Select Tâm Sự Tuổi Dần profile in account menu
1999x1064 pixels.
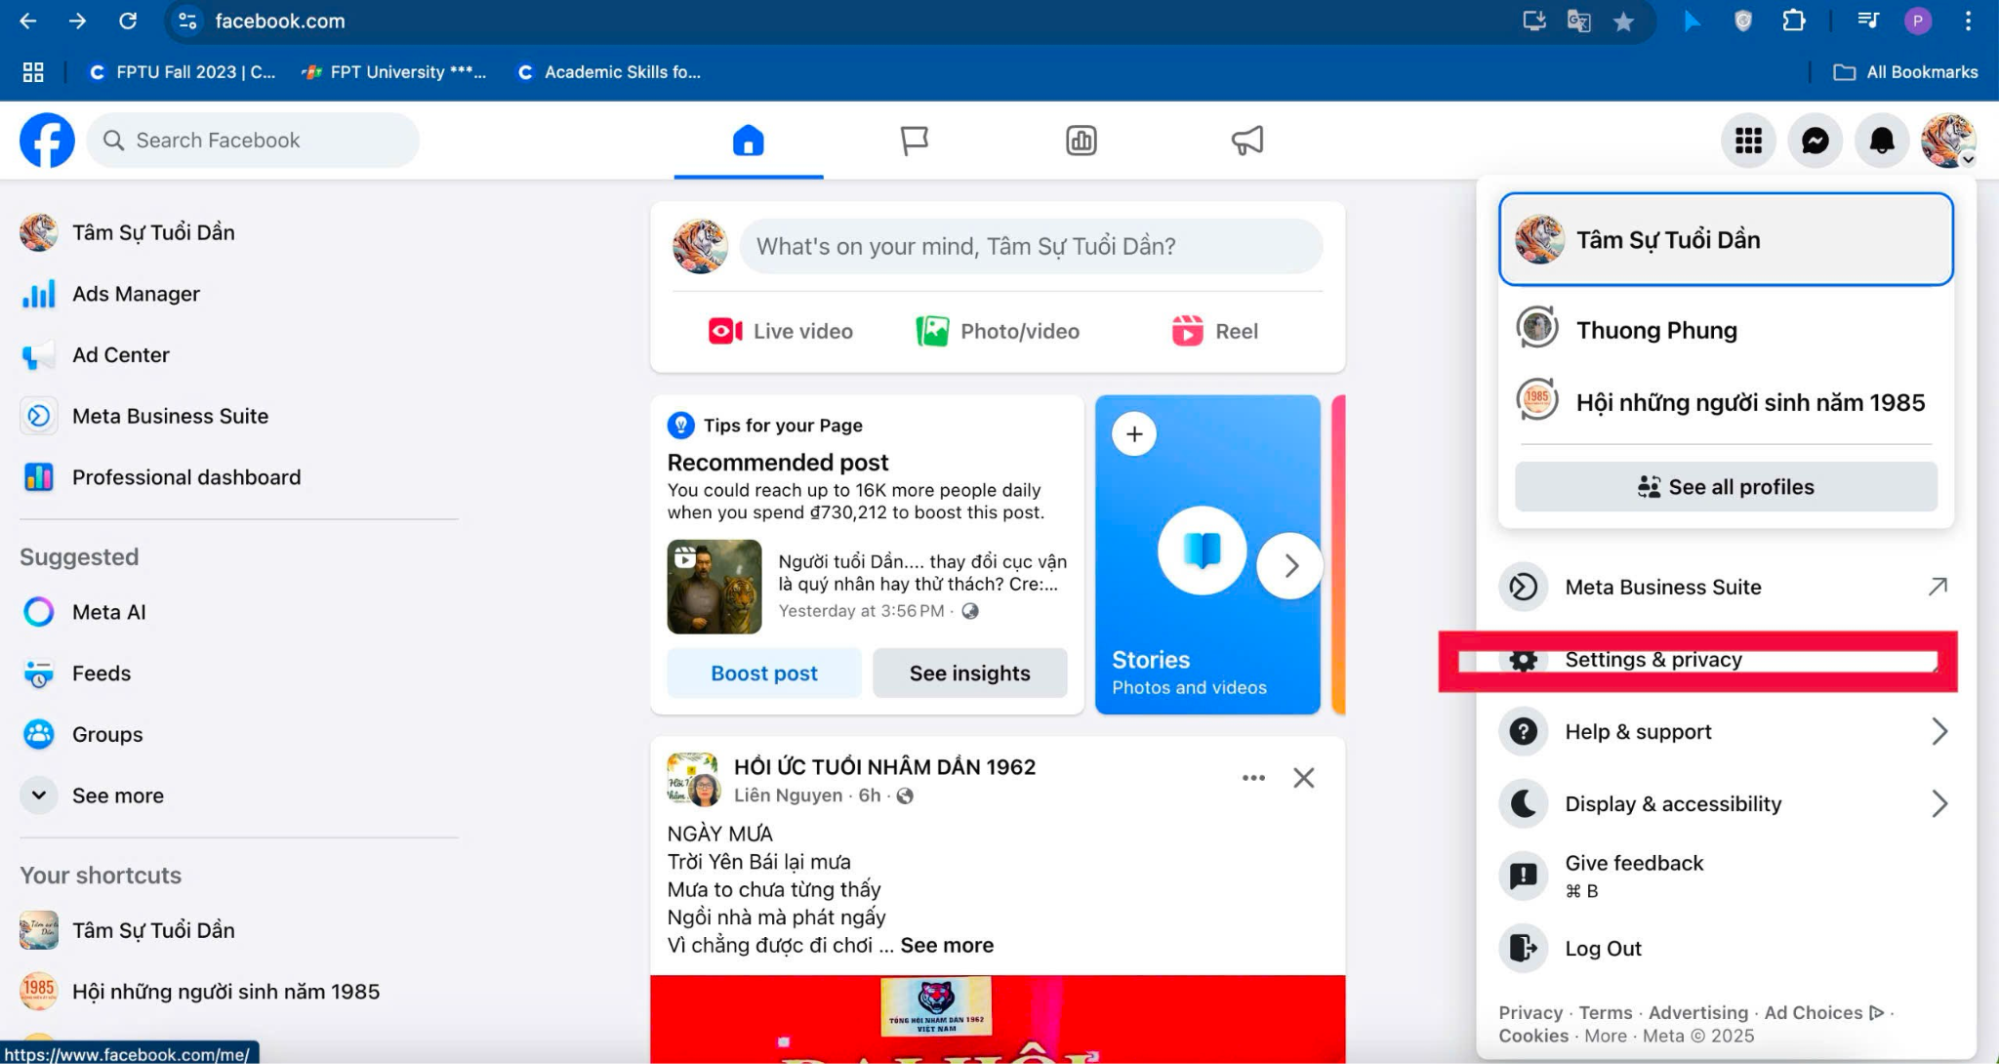click(x=1725, y=240)
